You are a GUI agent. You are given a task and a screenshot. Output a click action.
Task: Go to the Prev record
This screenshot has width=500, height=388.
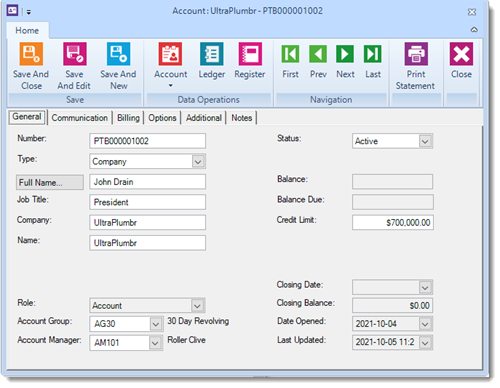point(318,54)
